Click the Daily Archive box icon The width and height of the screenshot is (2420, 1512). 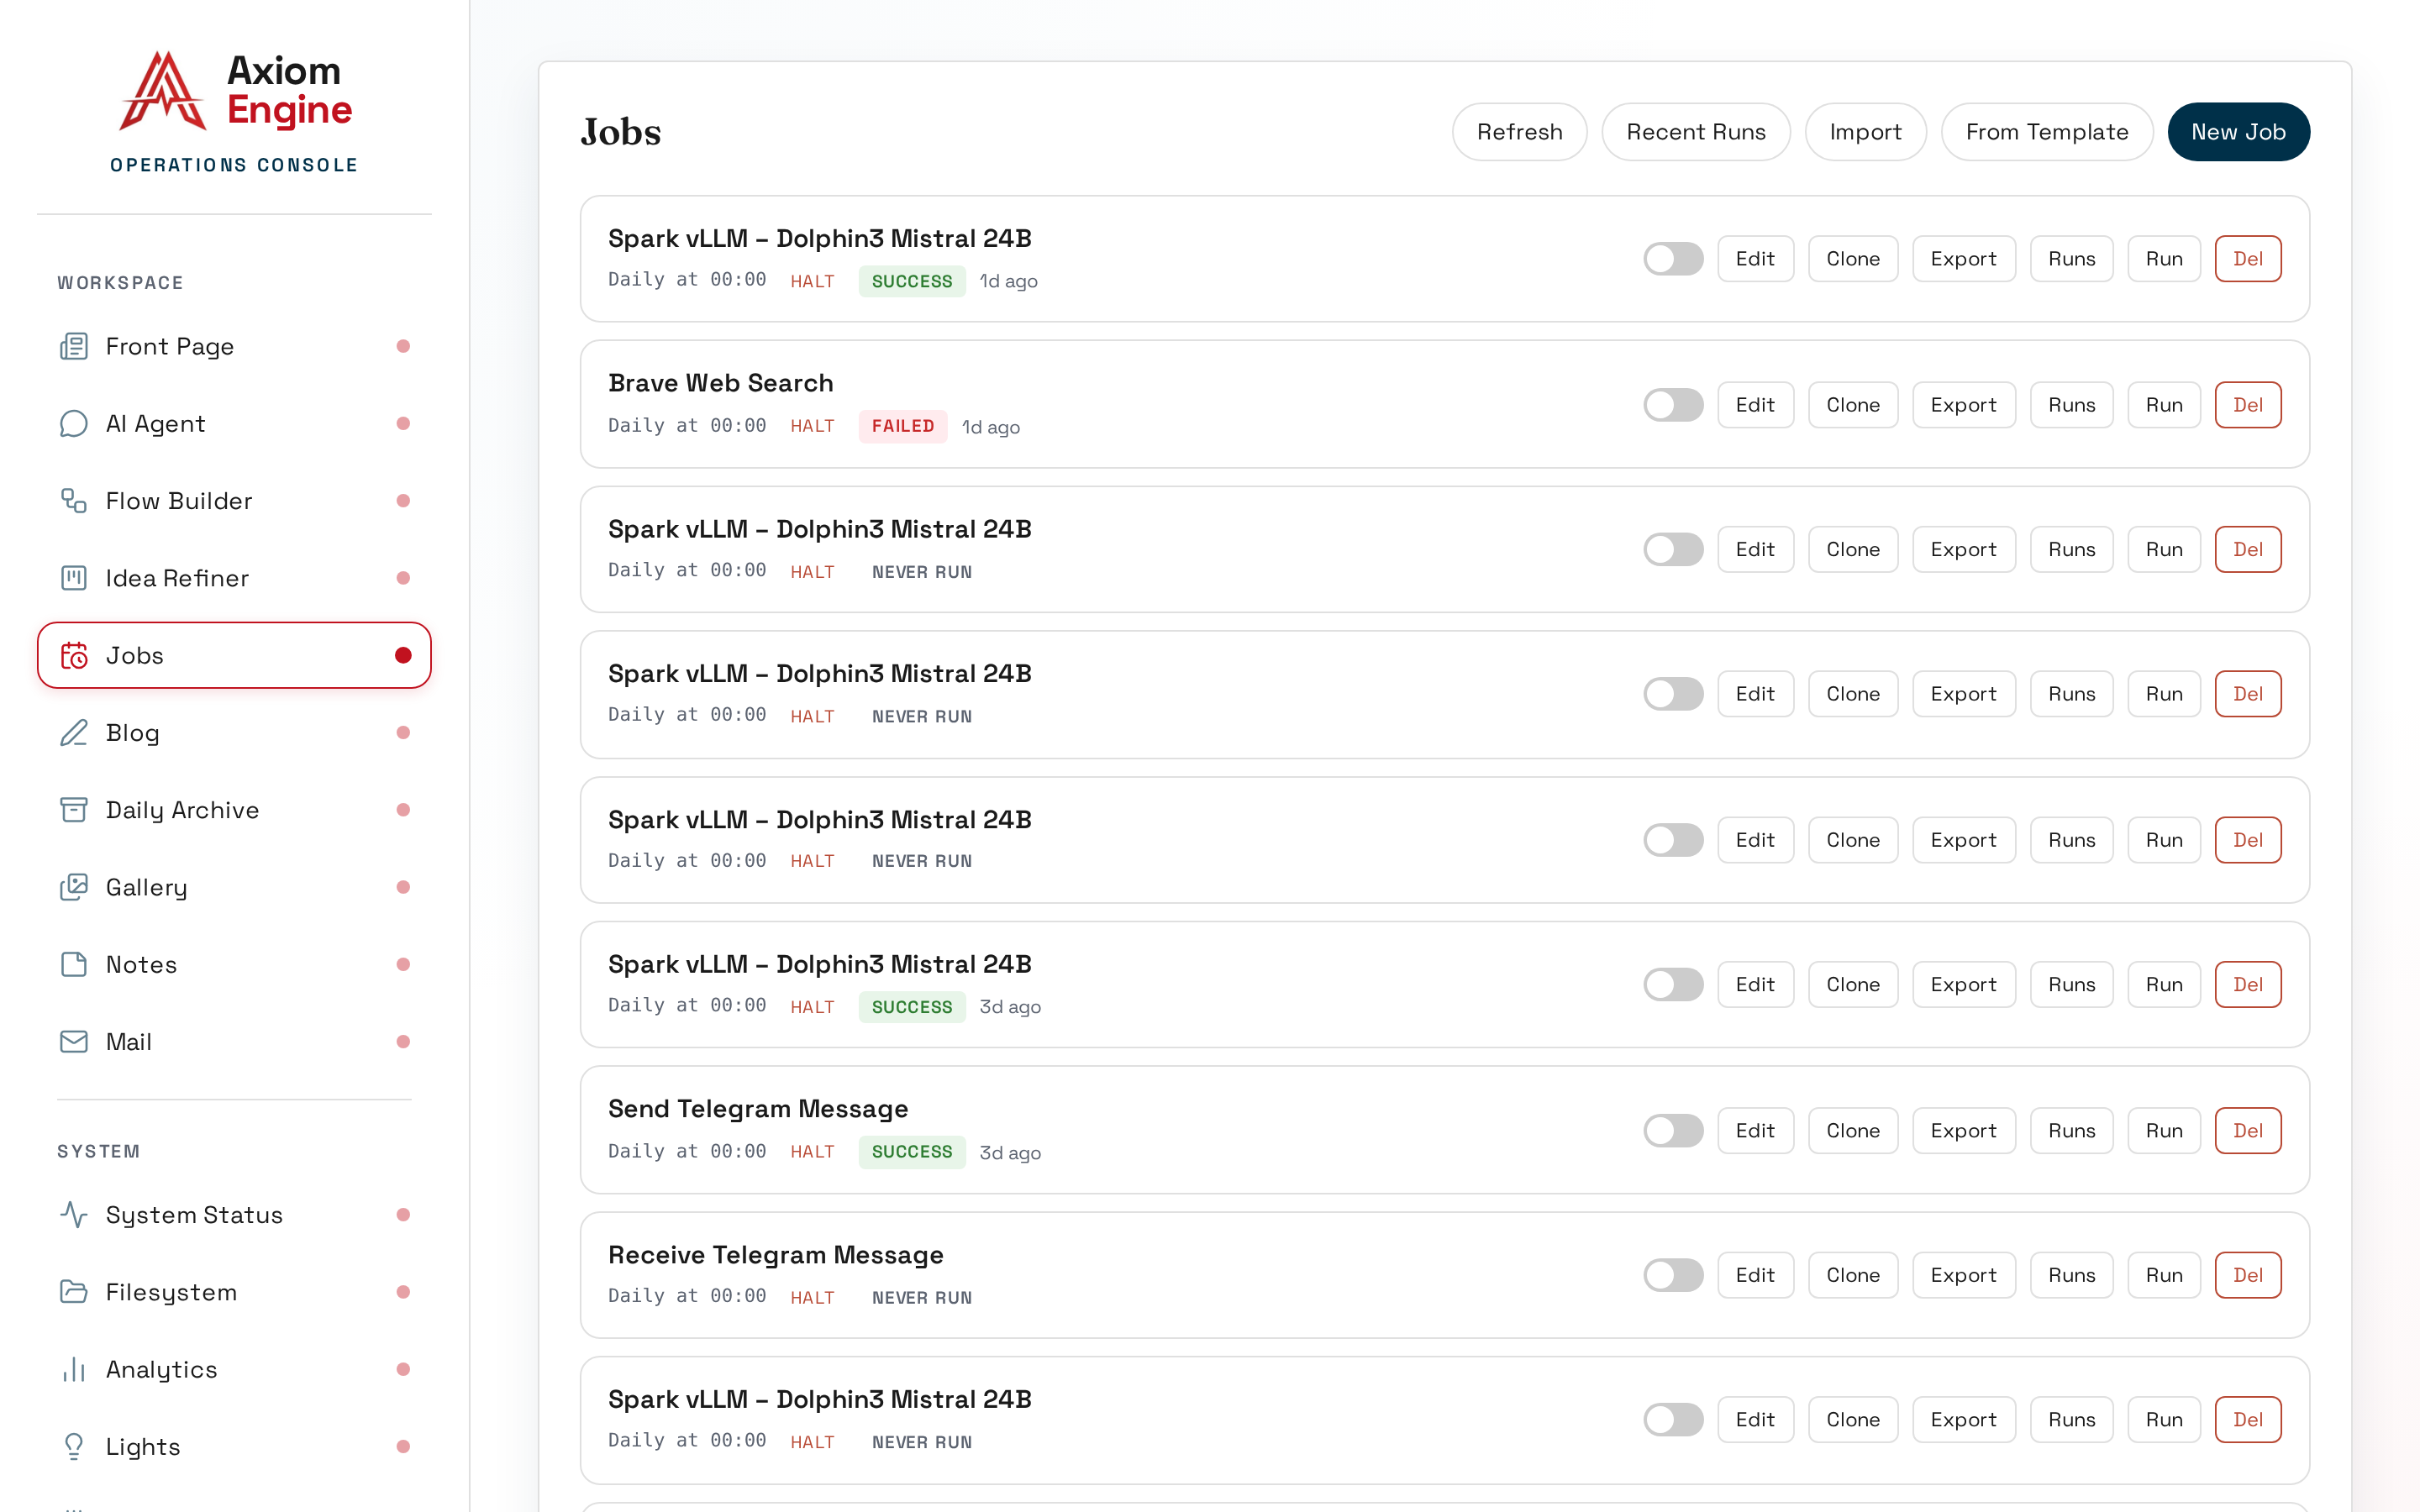point(74,810)
